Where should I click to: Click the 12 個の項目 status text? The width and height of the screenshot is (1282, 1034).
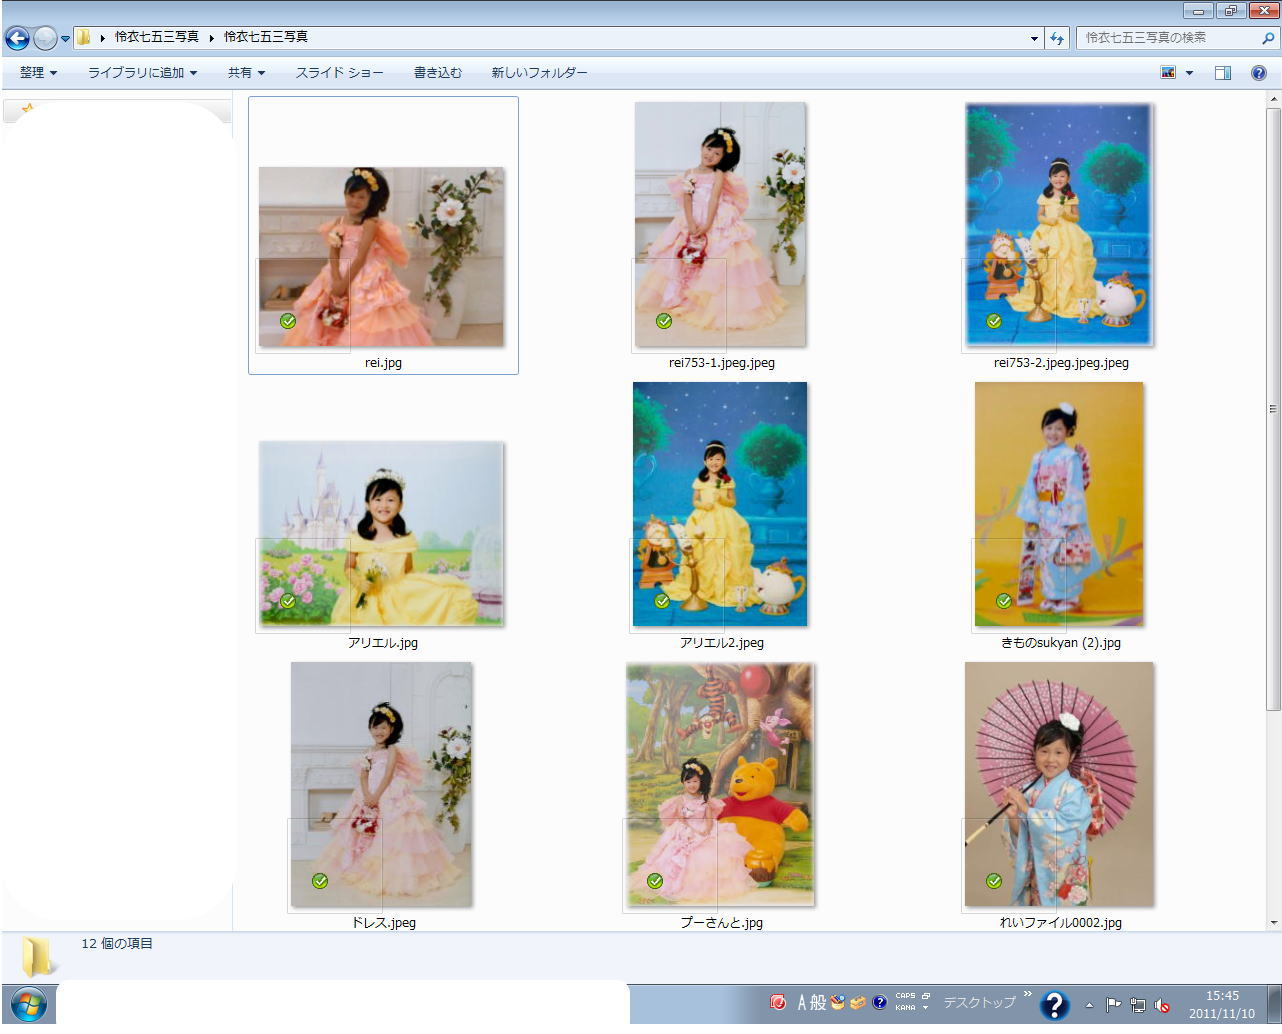click(117, 944)
